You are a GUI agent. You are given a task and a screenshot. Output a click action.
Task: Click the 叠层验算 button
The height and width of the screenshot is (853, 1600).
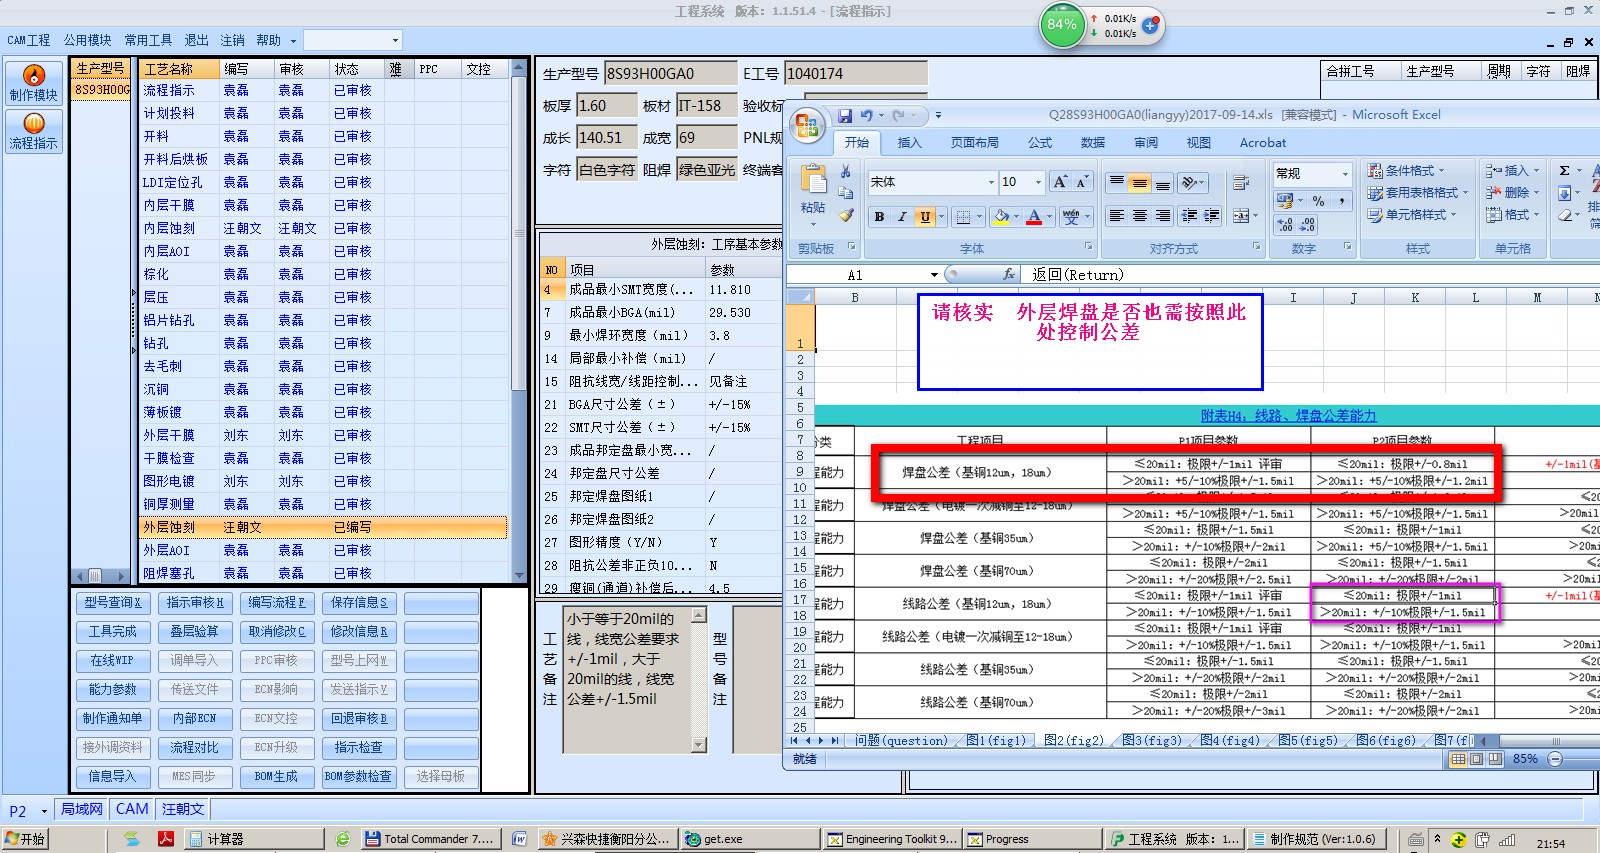click(194, 631)
